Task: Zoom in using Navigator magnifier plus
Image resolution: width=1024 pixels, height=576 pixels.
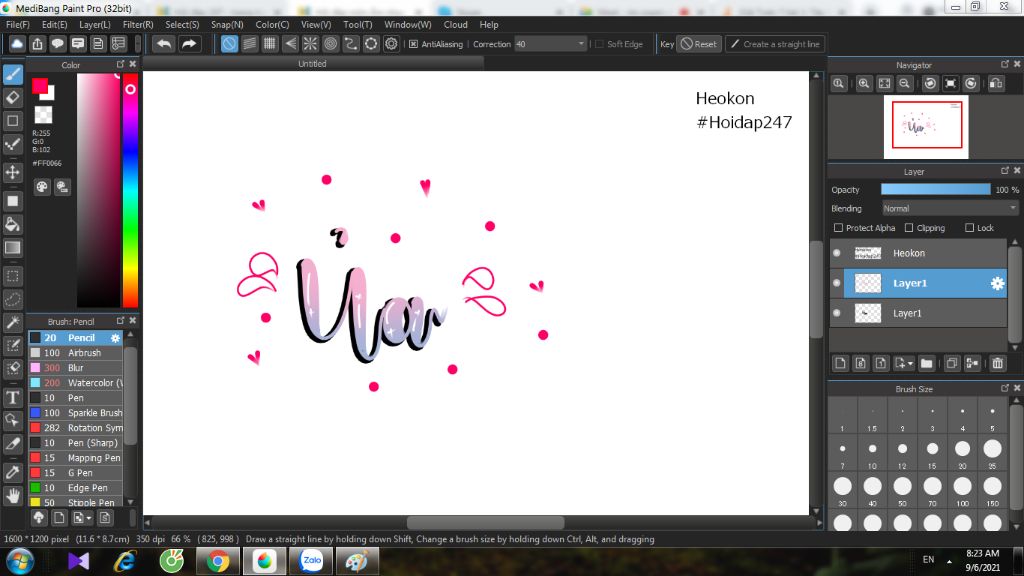Action: click(x=864, y=83)
